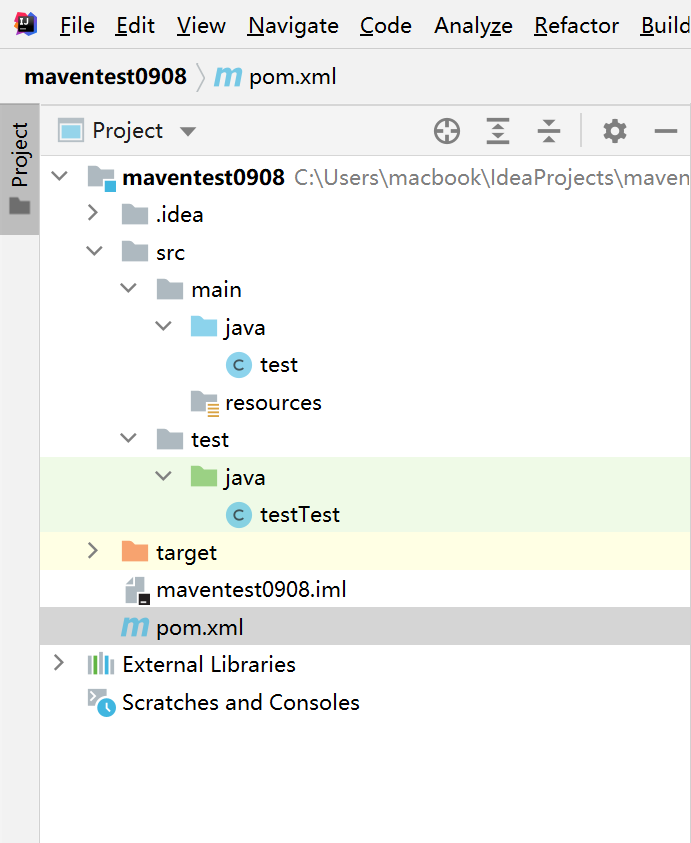The width and height of the screenshot is (691, 843).
Task: Click pom.xml in the breadcrumb bar
Action: point(293,76)
